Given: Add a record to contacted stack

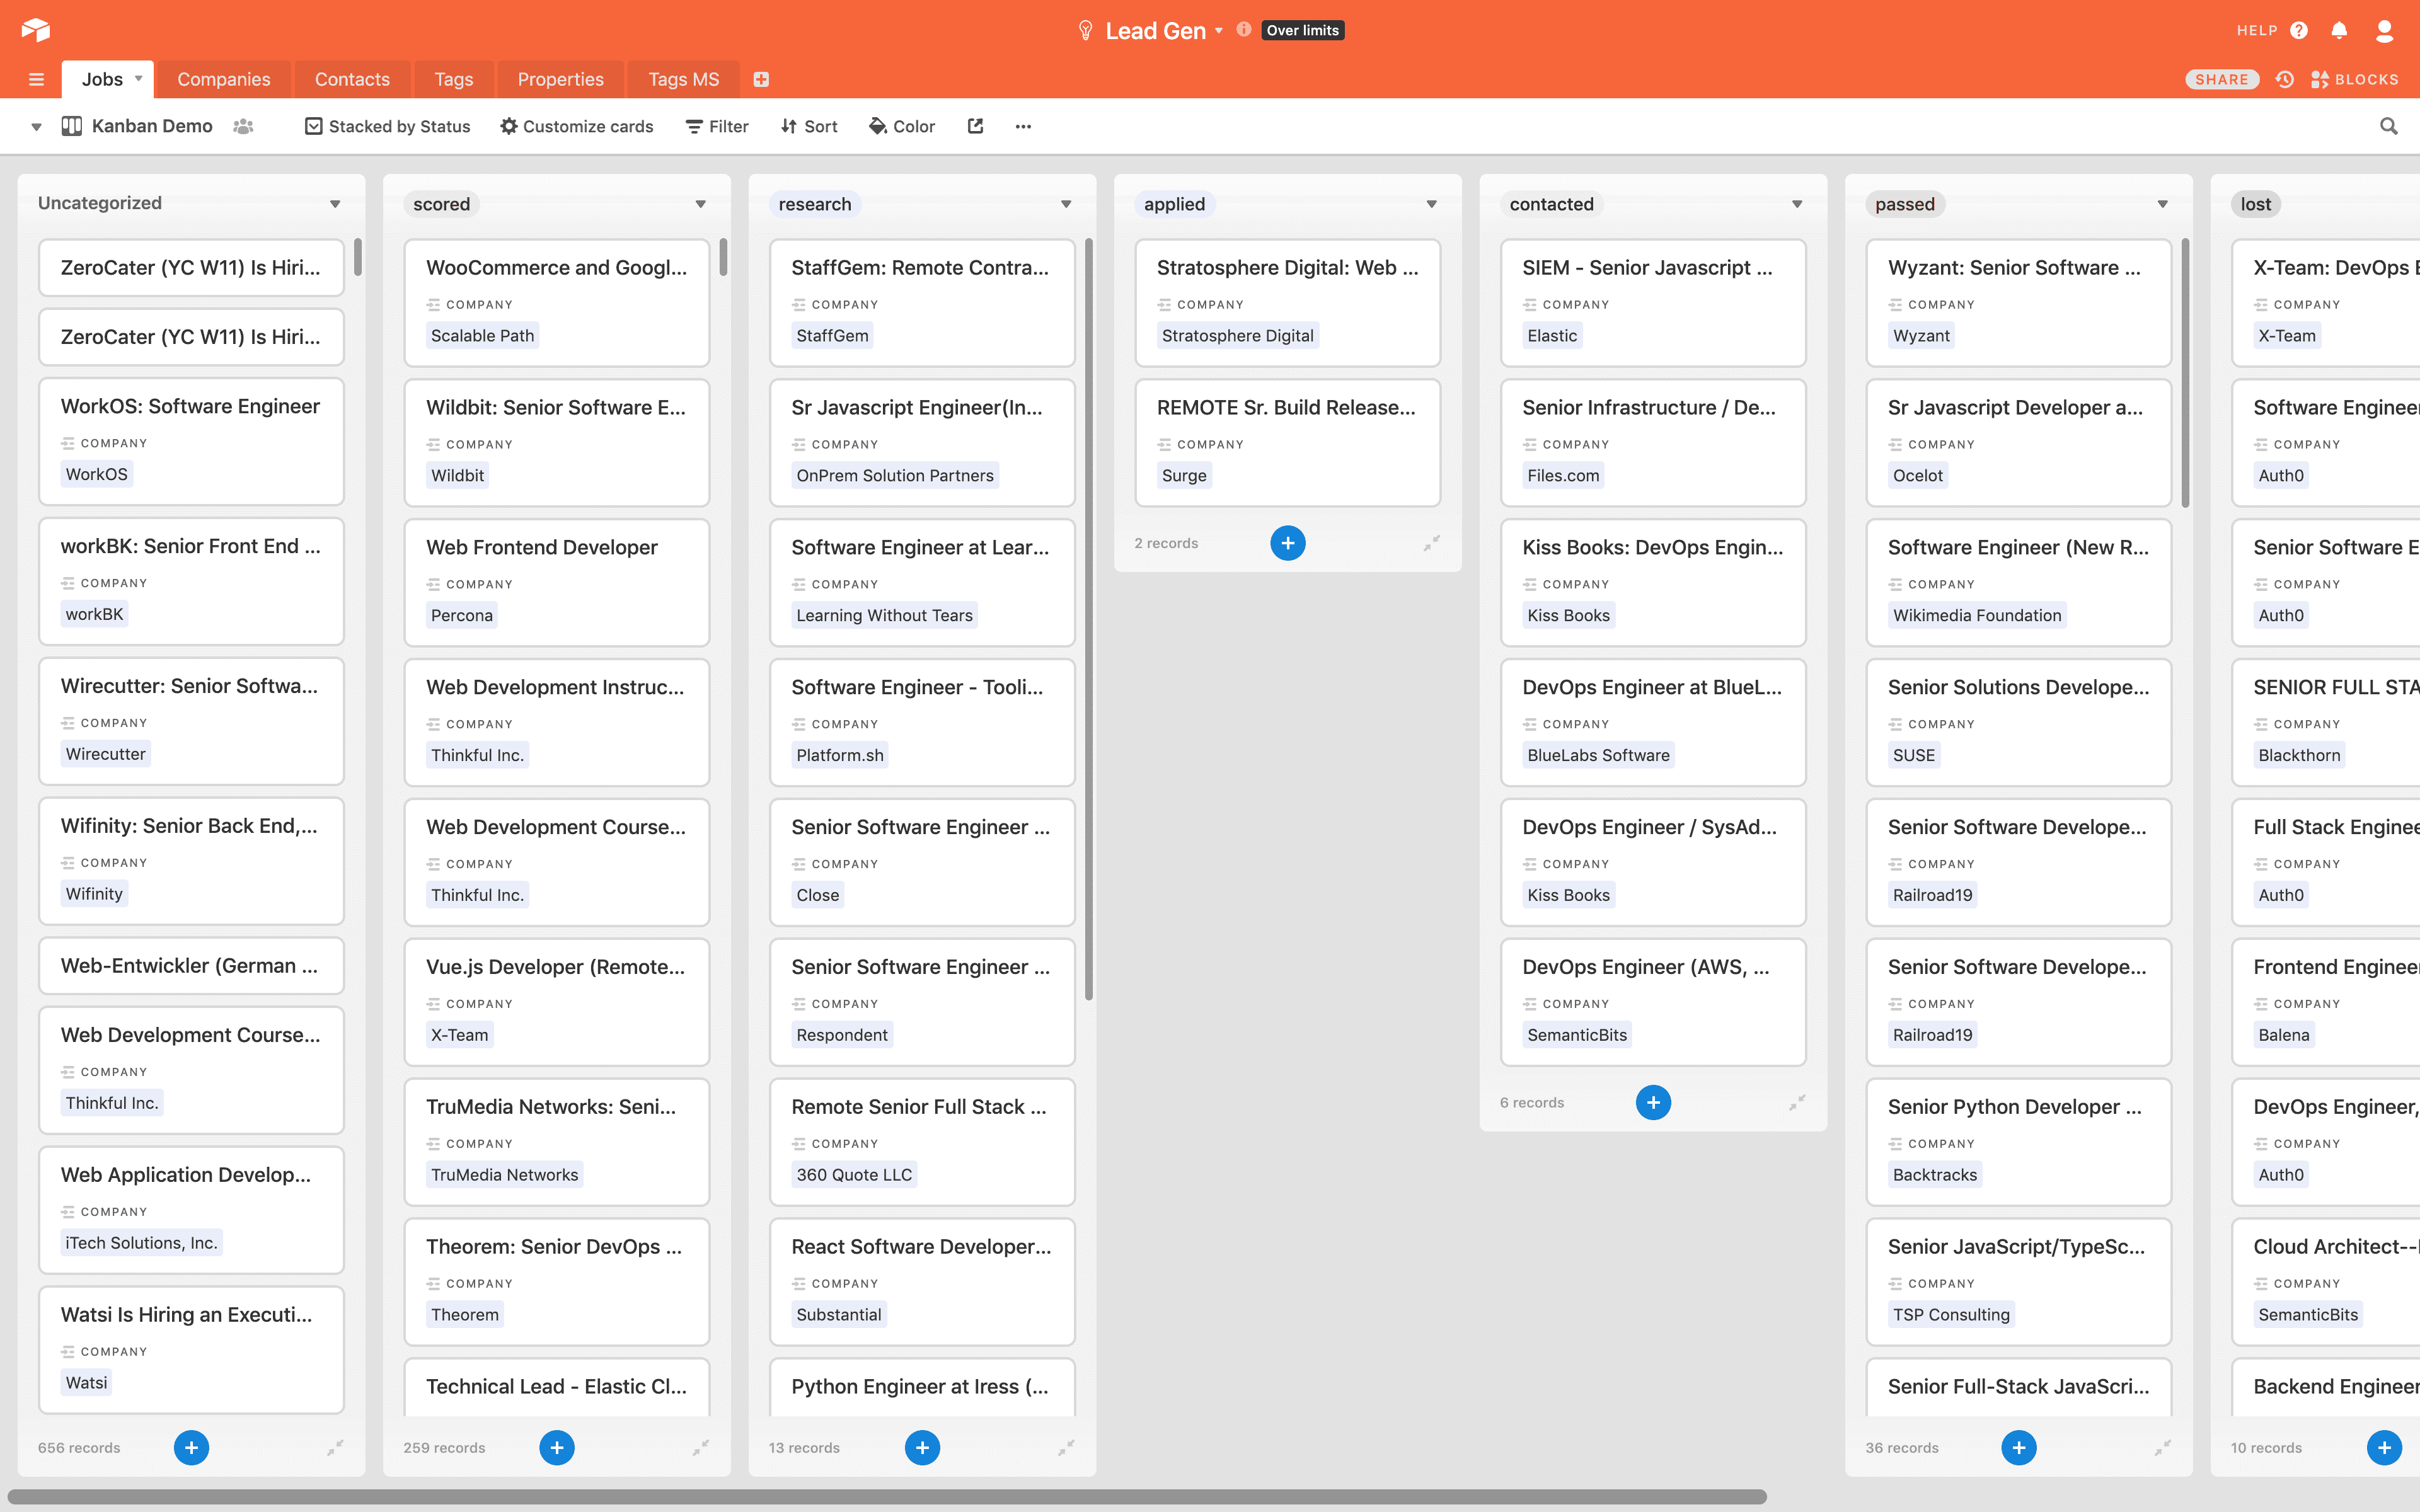Looking at the screenshot, I should click(1653, 1102).
